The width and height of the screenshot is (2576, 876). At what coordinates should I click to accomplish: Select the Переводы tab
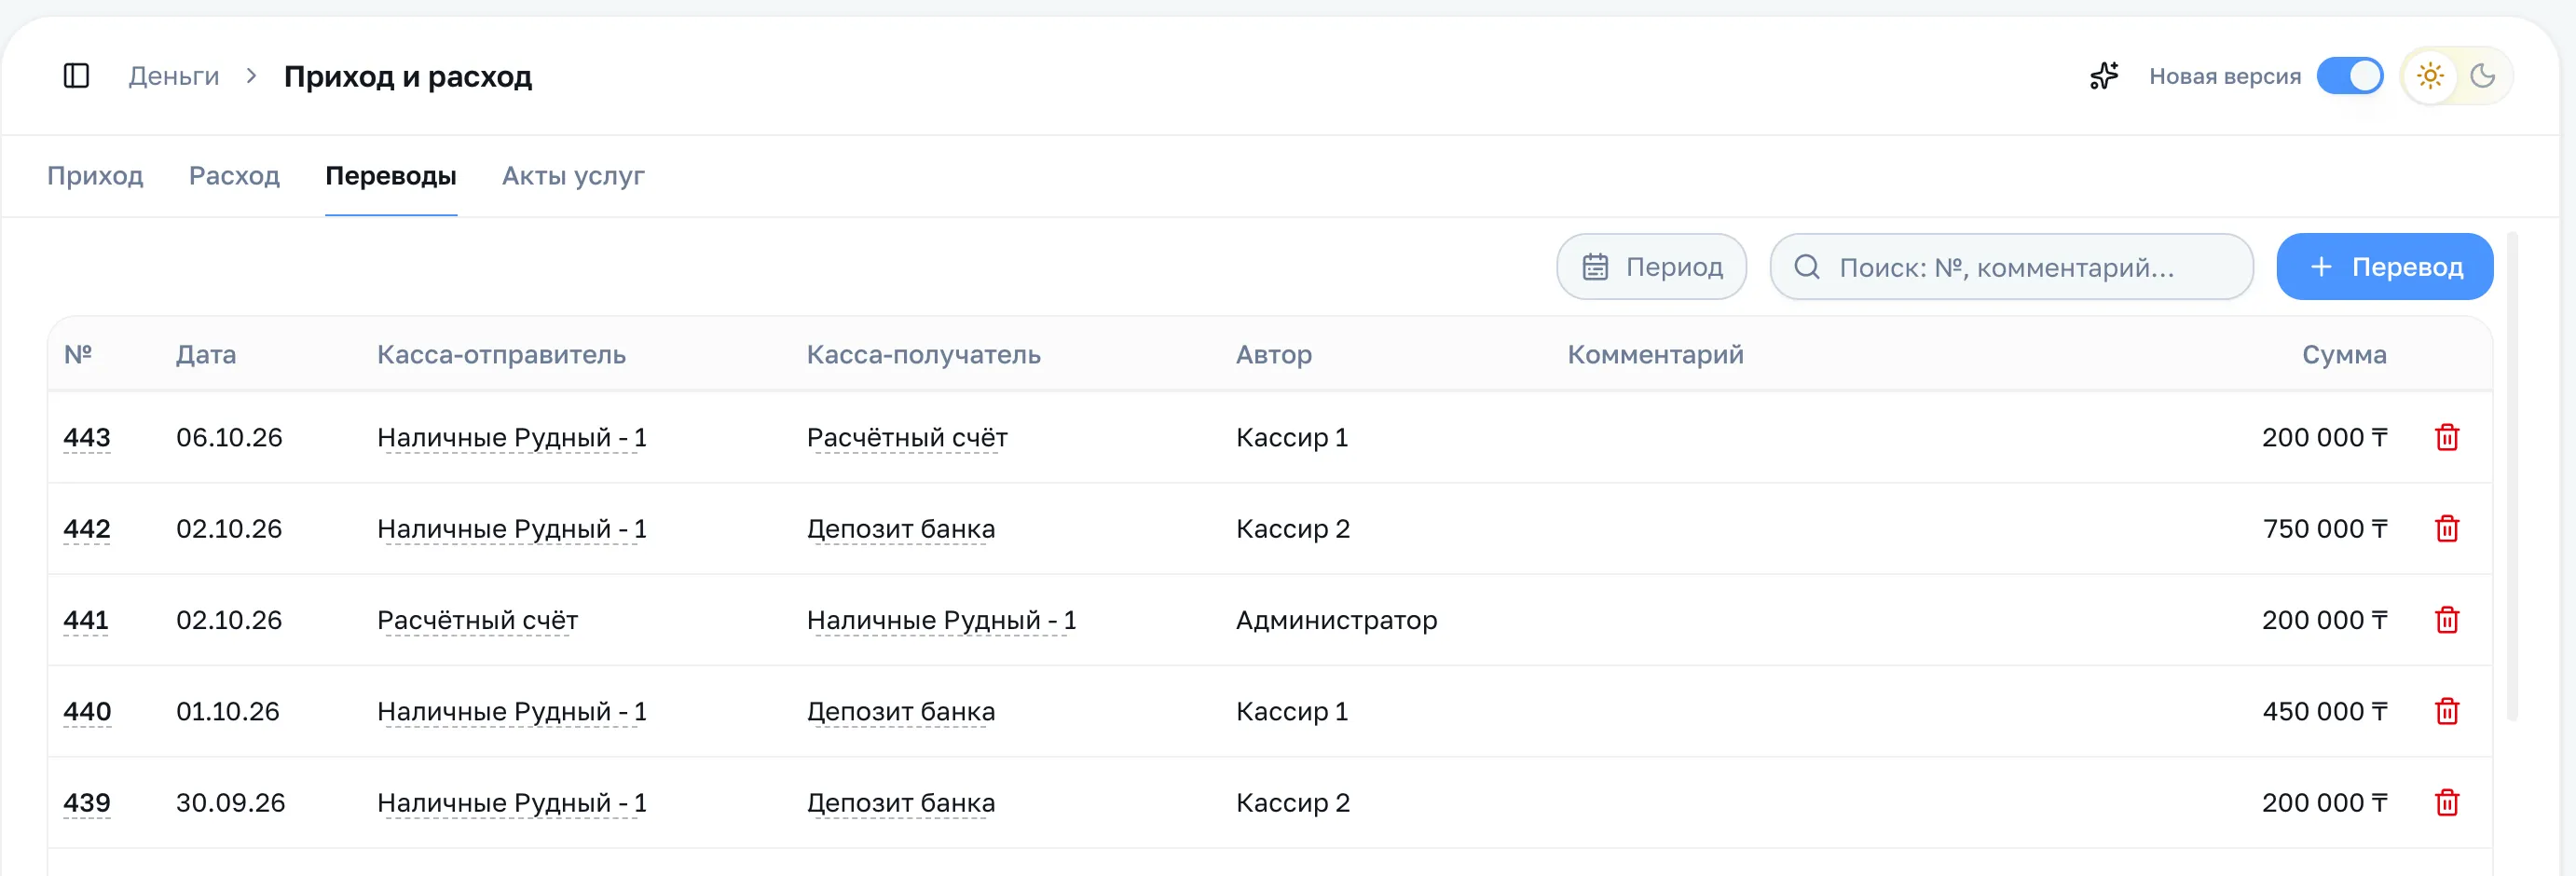pos(391,176)
